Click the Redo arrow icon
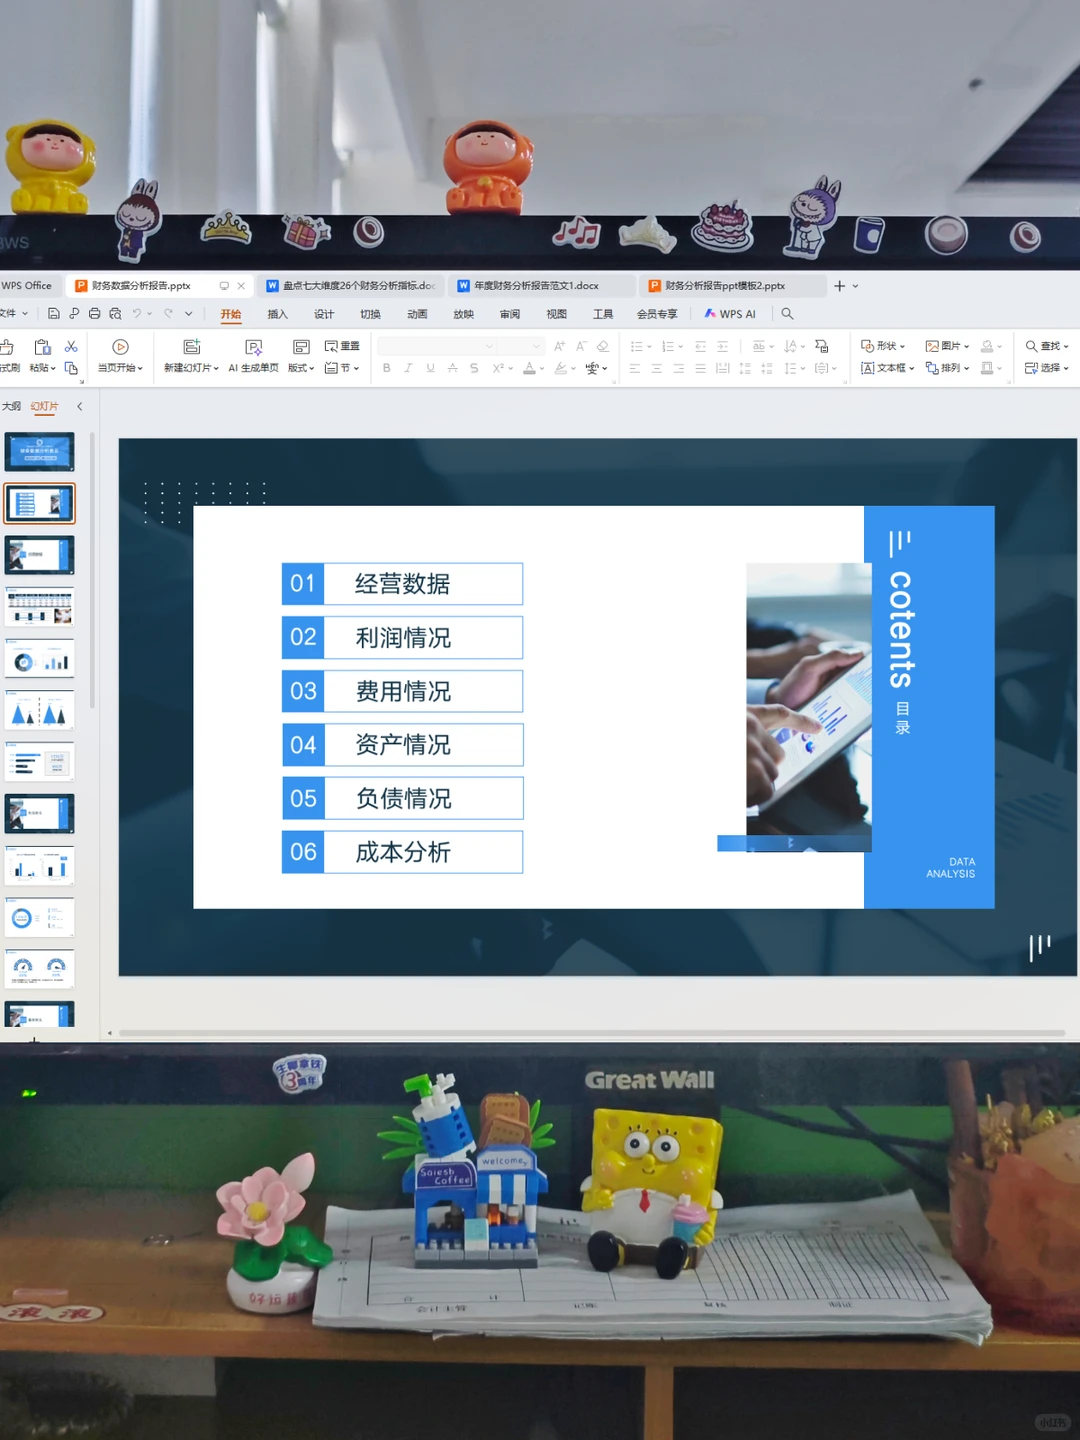This screenshot has width=1080, height=1440. coord(169,314)
